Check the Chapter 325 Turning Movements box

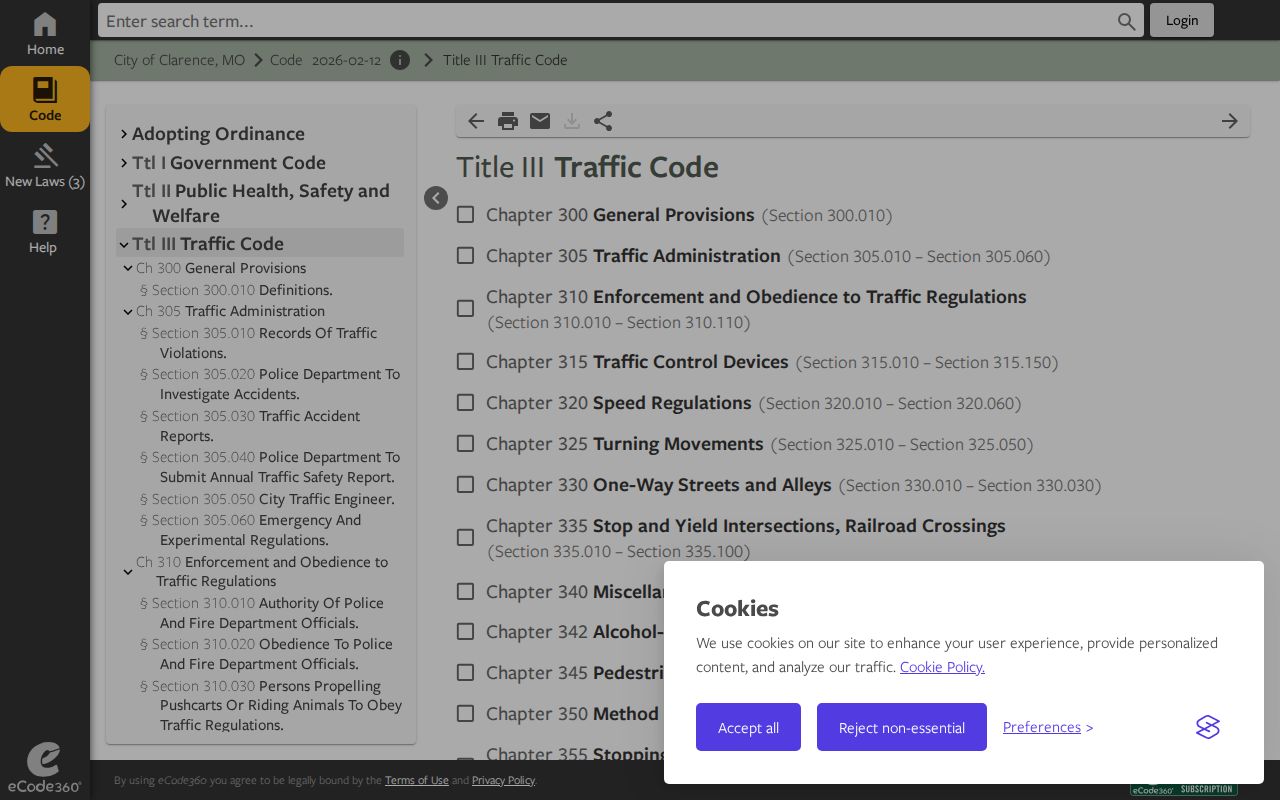[x=465, y=444]
